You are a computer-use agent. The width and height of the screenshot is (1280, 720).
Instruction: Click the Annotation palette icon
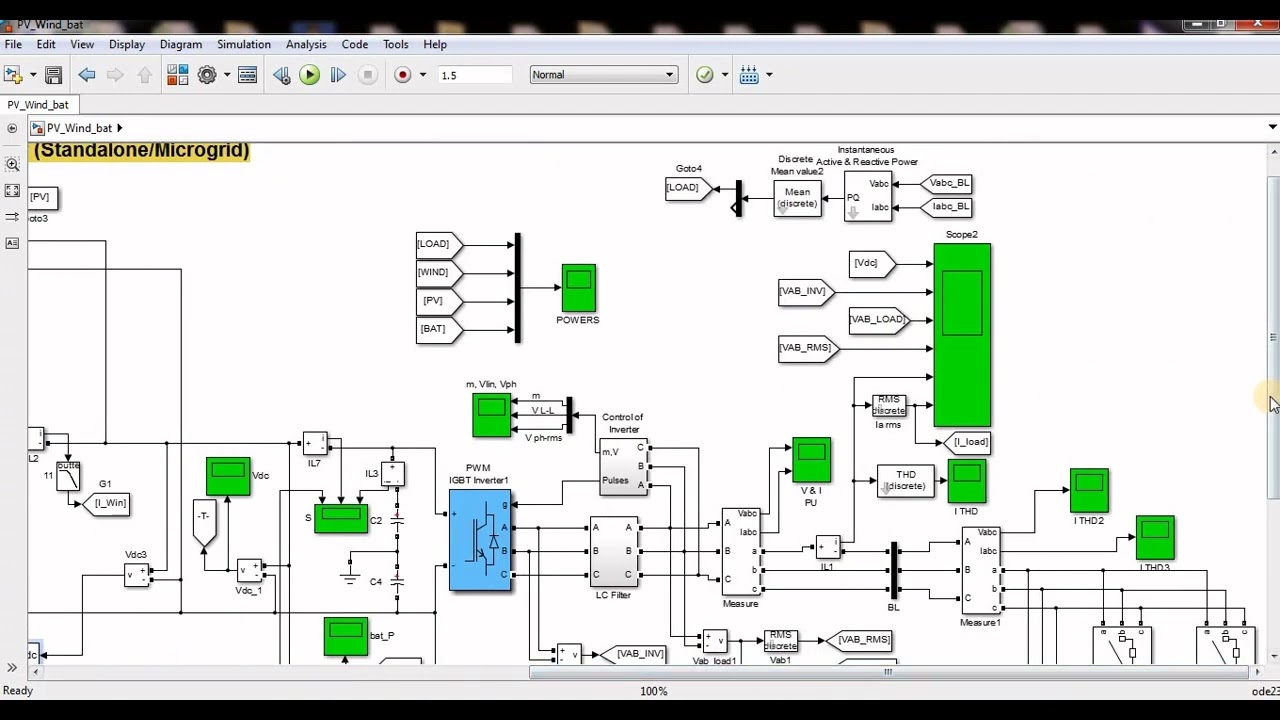click(12, 243)
